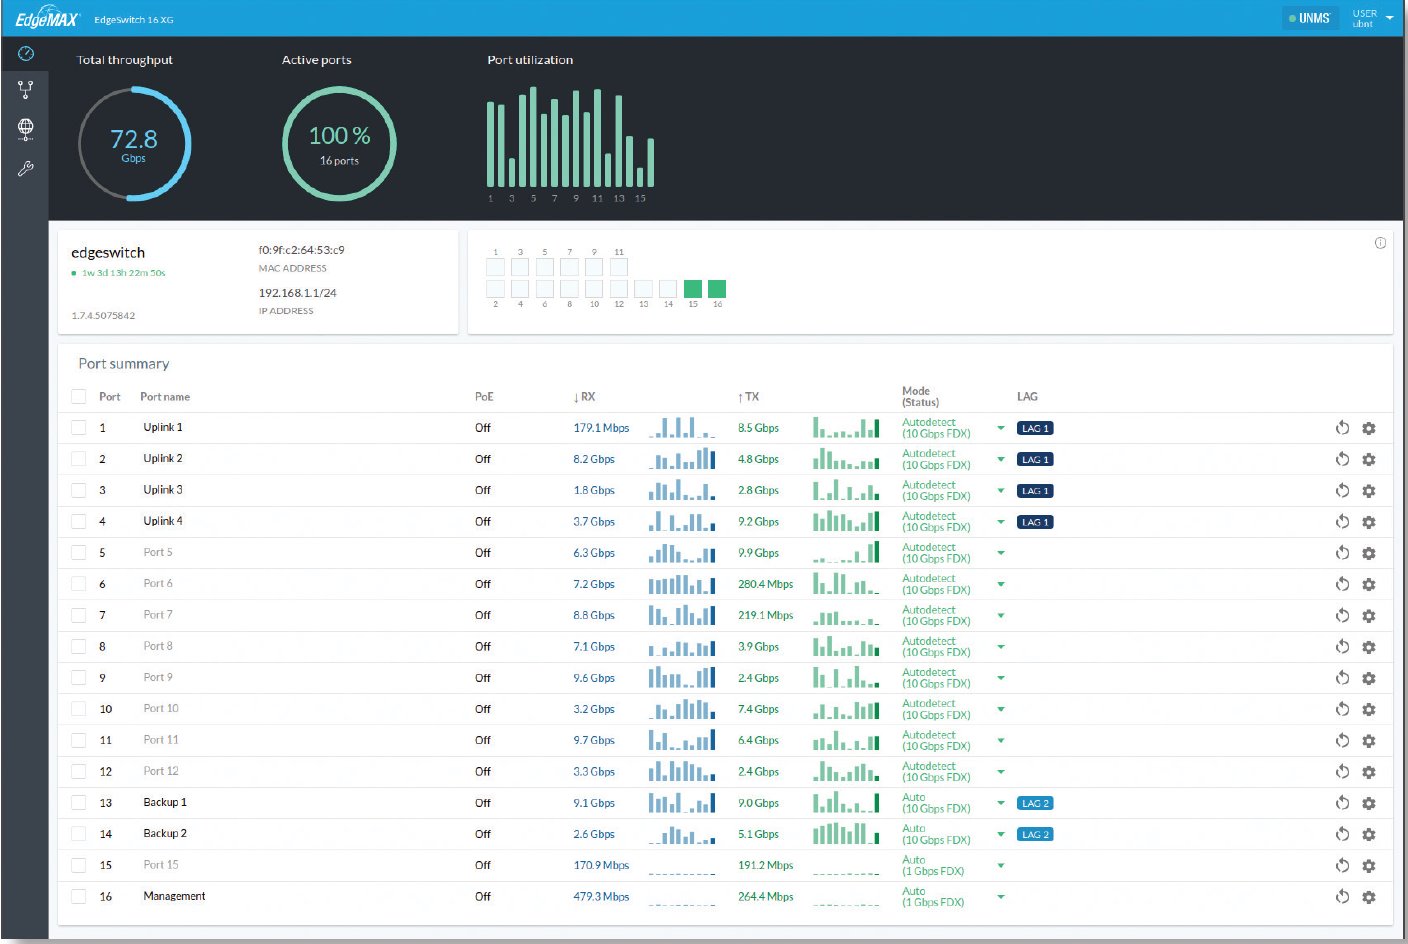The width and height of the screenshot is (1408, 944).
Task: Open the dashboard gauge icon in sidebar
Action: pyautogui.click(x=26, y=53)
